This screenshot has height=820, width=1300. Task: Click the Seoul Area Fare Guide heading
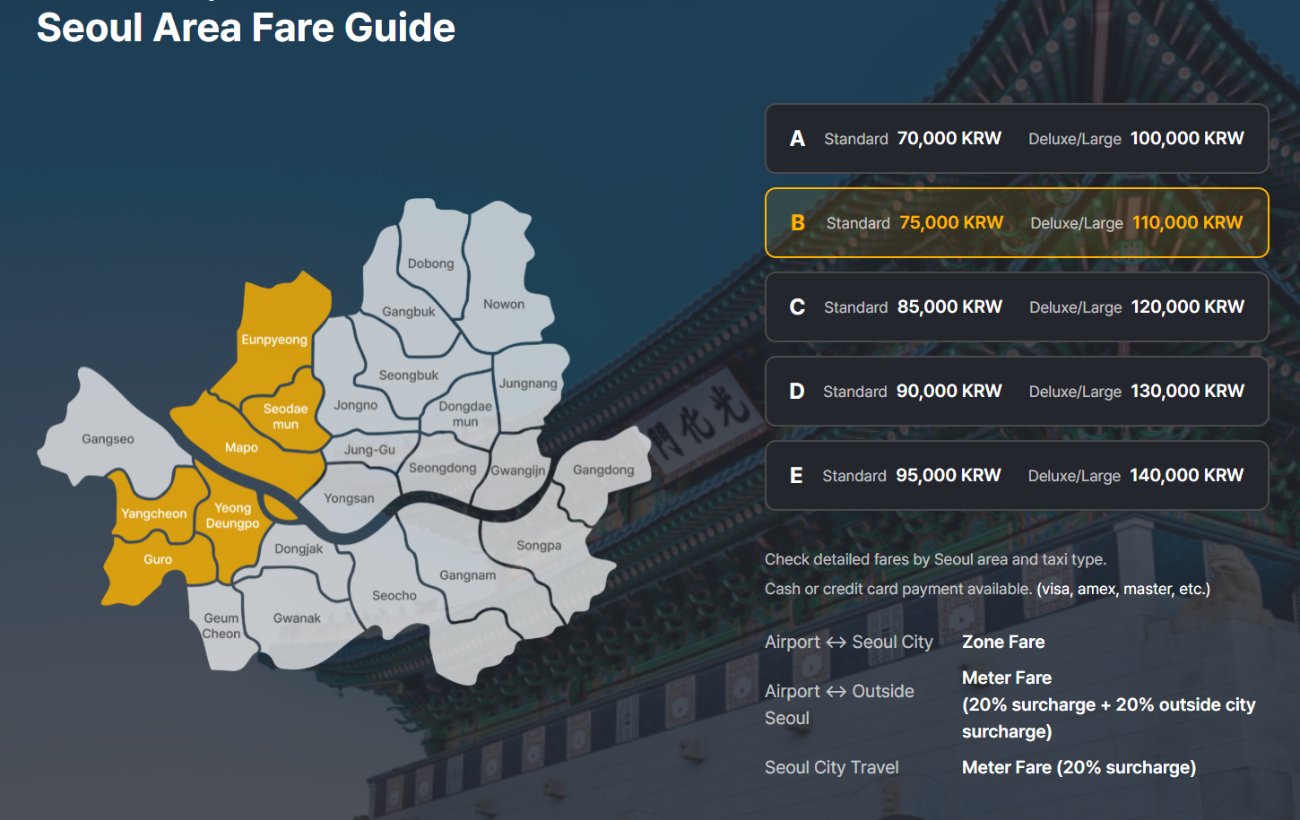[246, 27]
